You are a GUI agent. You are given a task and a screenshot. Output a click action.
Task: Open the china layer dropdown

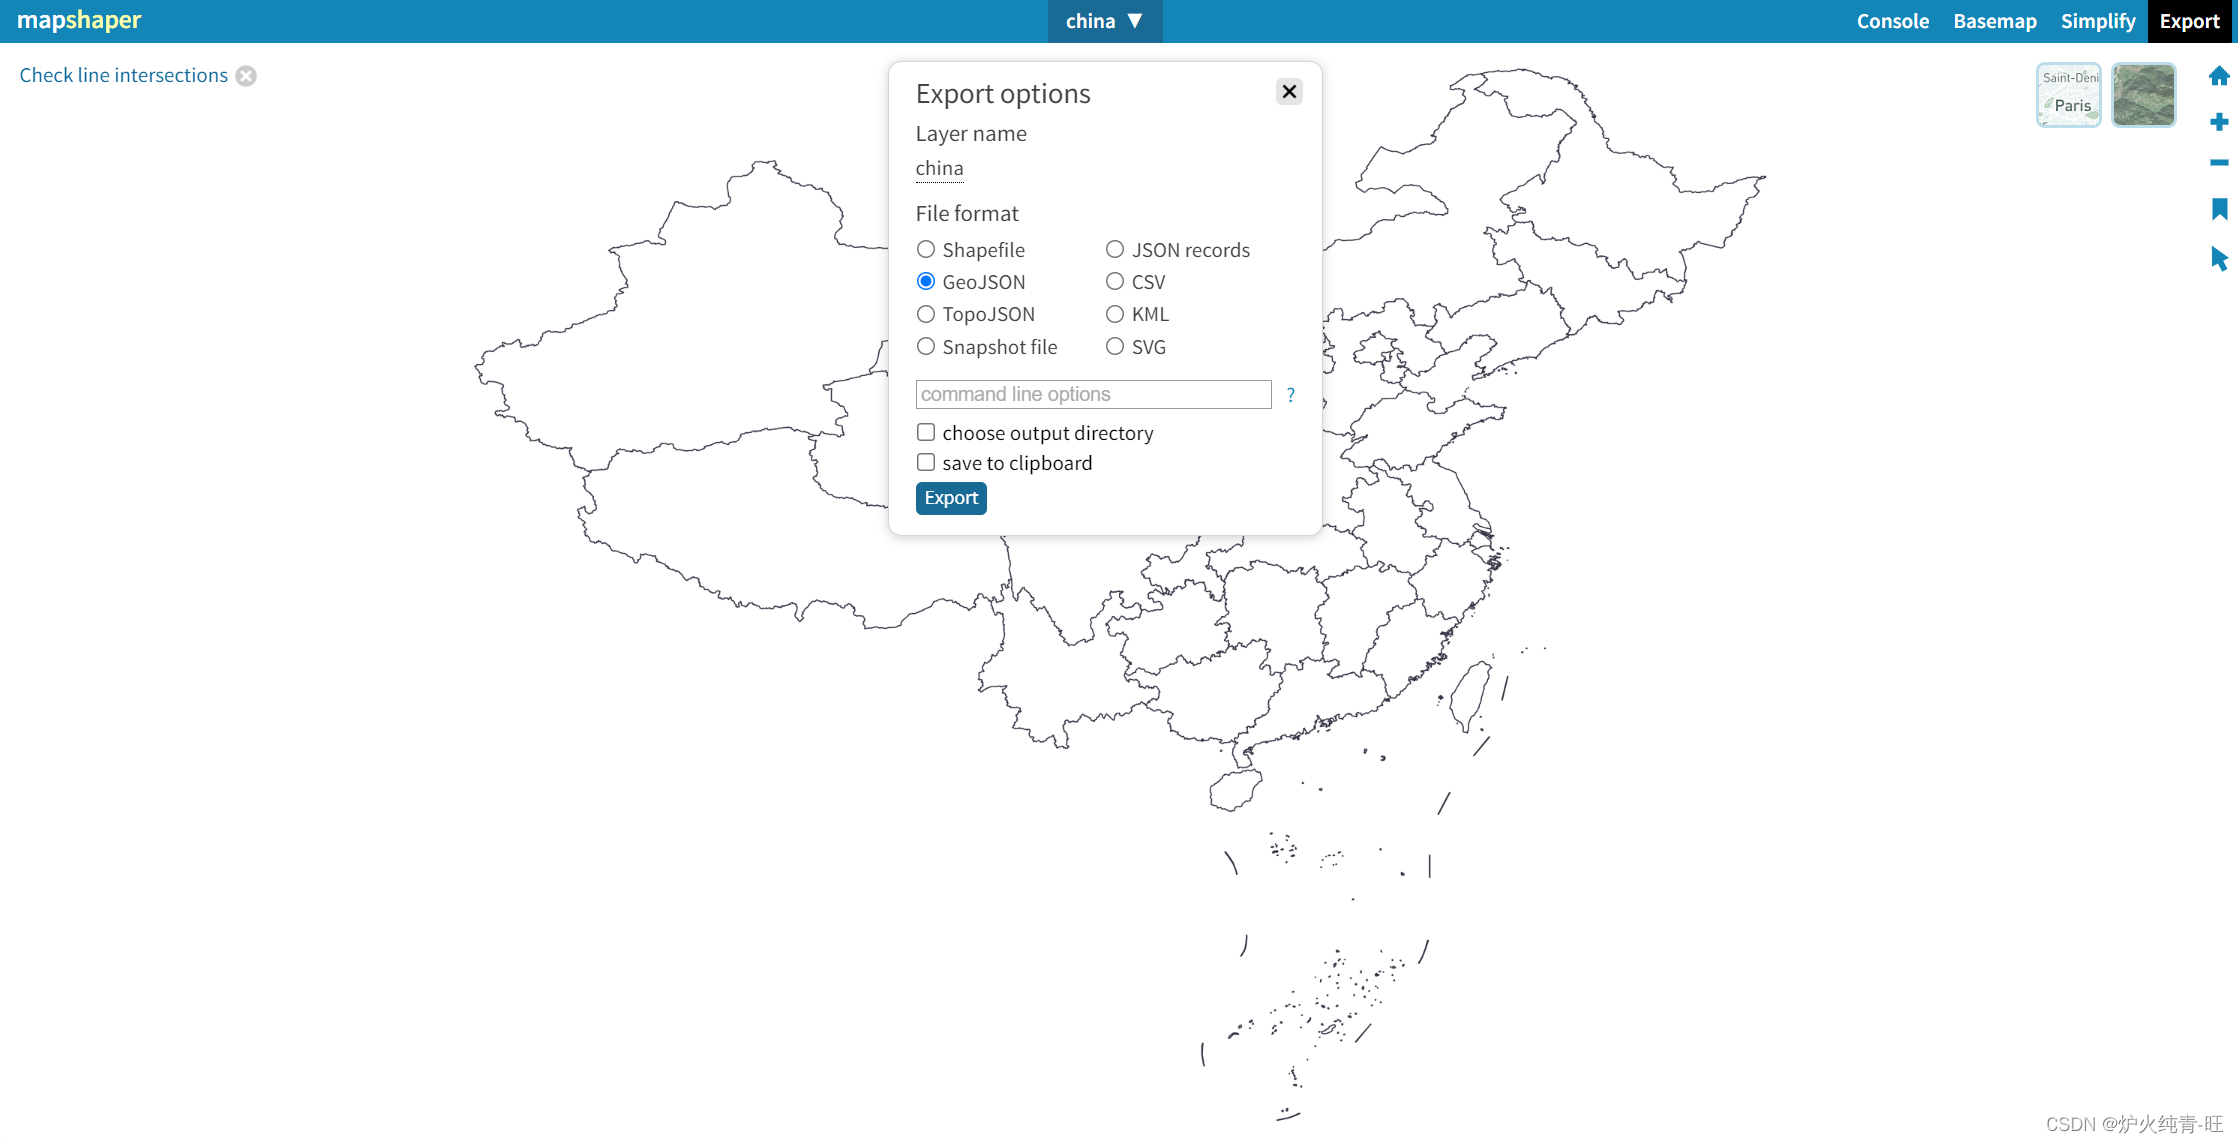tap(1105, 20)
